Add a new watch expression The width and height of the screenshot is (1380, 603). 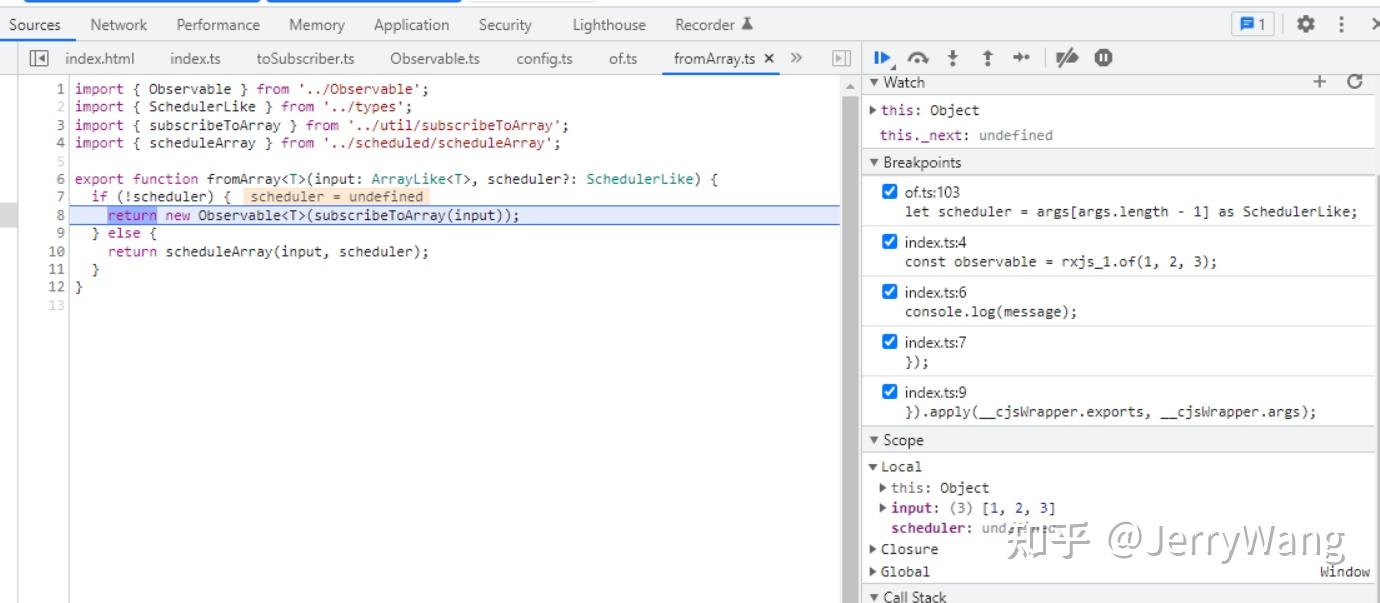(x=1319, y=82)
